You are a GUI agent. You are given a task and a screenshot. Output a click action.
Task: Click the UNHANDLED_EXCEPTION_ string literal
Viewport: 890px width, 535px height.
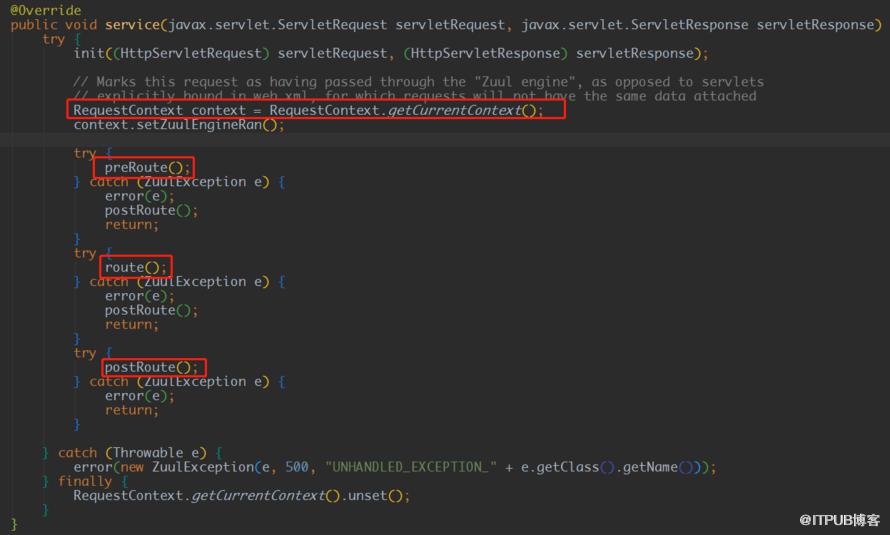coord(411,467)
